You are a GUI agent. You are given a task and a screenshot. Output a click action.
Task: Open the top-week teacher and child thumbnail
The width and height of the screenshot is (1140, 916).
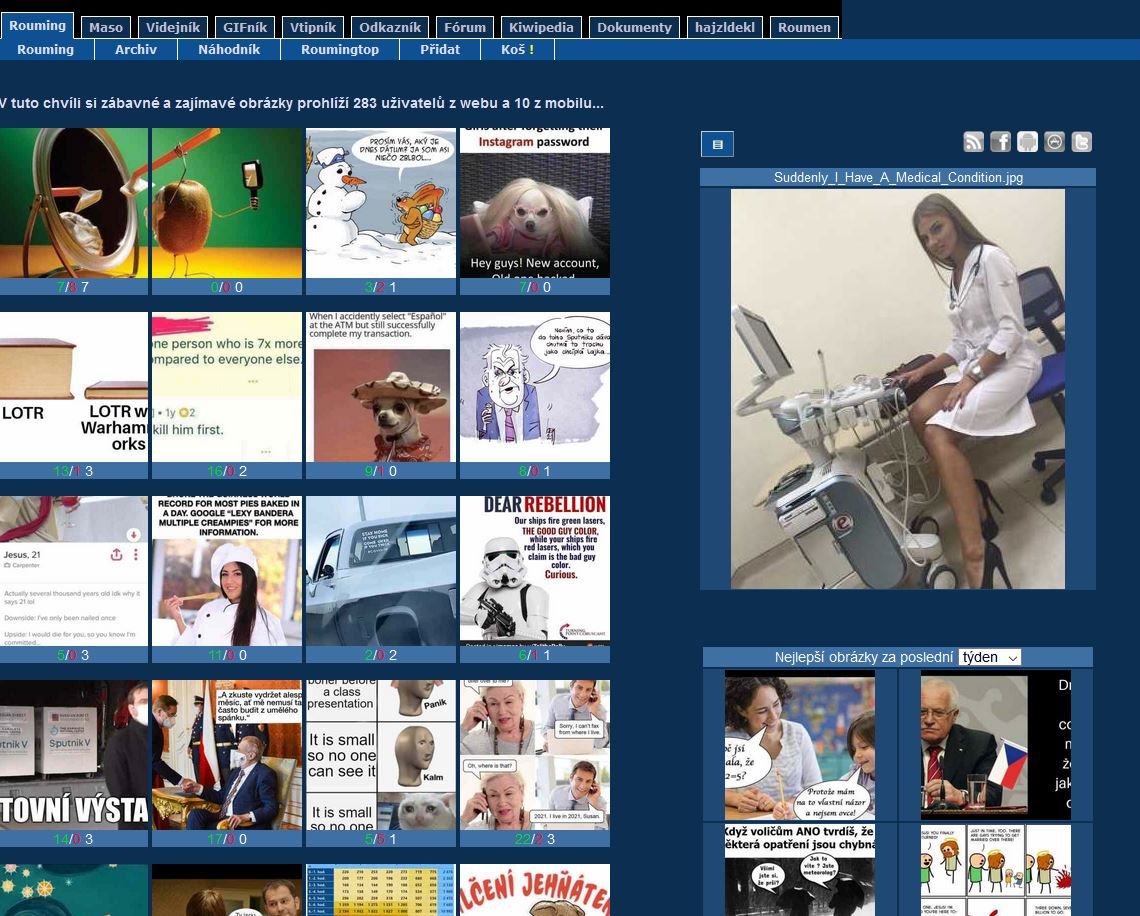pyautogui.click(x=800, y=745)
